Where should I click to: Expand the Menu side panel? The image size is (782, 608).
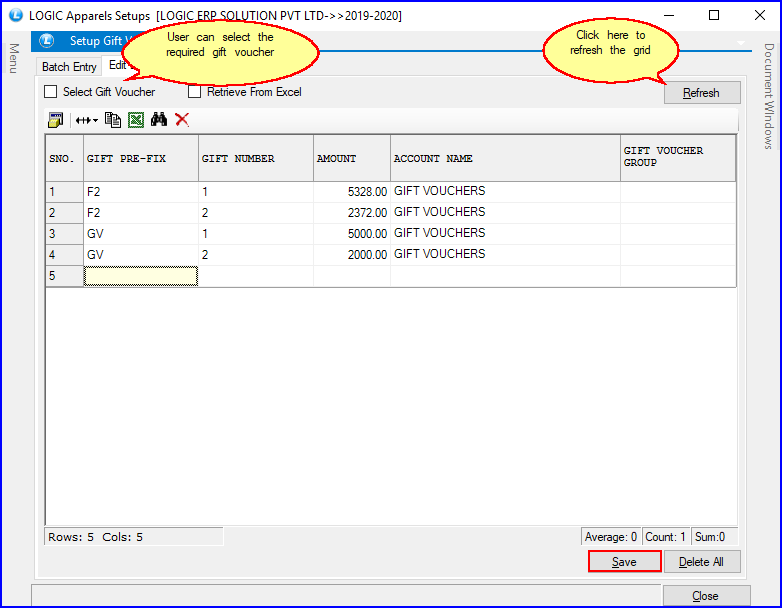click(14, 58)
